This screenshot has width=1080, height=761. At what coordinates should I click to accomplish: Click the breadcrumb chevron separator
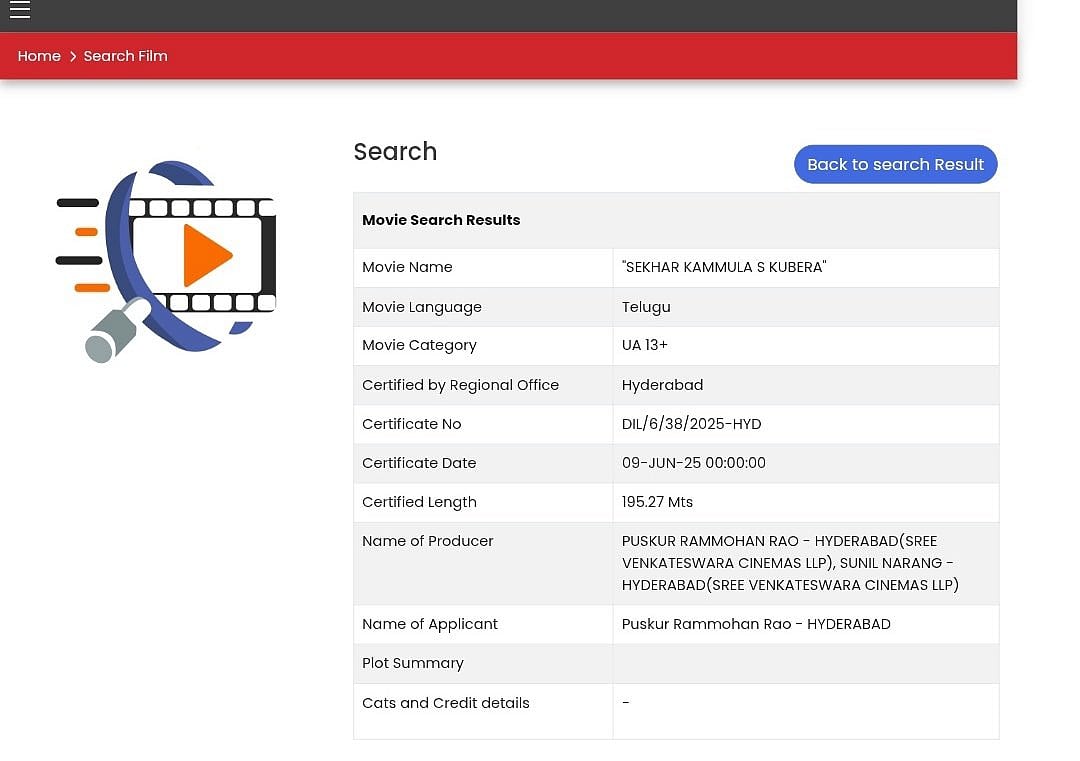73,56
